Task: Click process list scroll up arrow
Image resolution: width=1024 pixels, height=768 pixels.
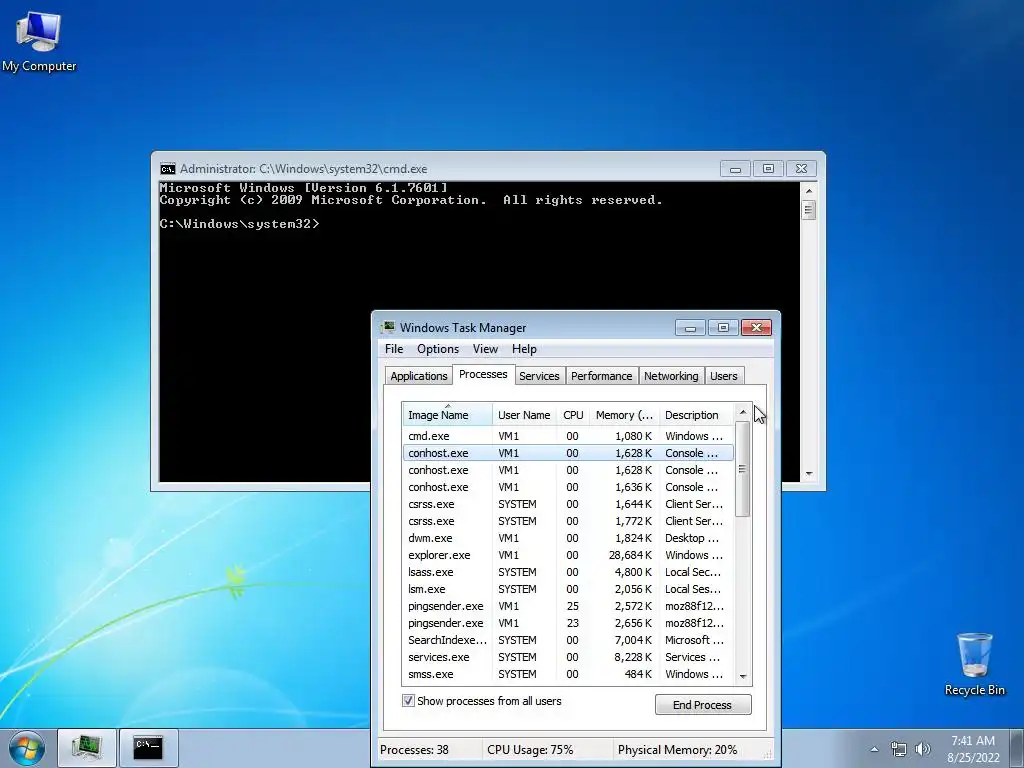Action: (x=743, y=412)
